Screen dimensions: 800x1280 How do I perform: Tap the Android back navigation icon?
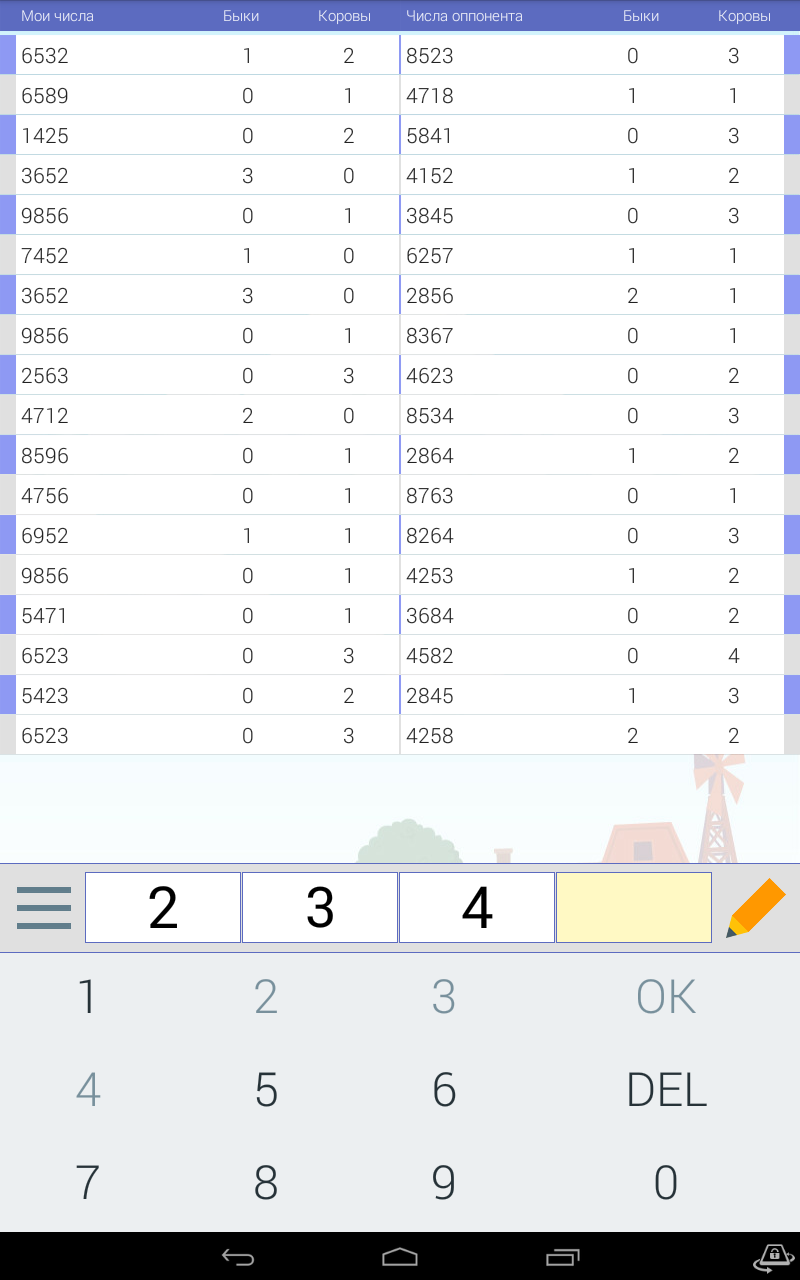point(238,1257)
